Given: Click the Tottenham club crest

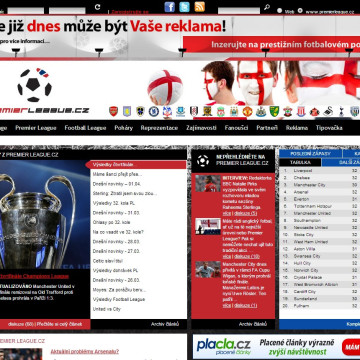Looking at the screenshot, I should click(341, 111).
